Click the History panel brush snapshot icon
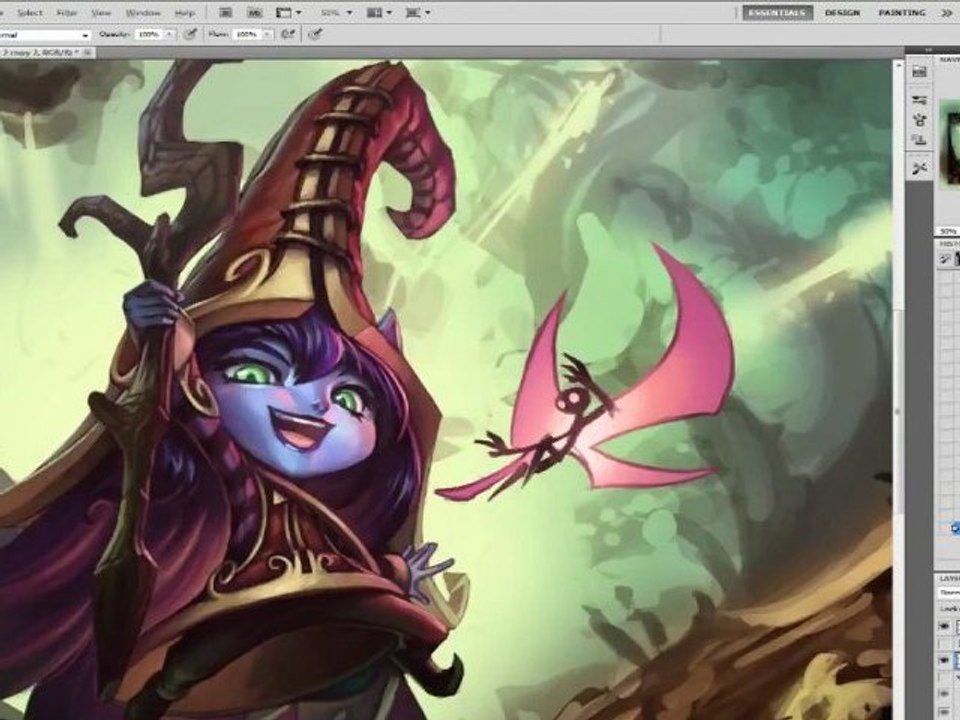The image size is (960, 720). coord(945,260)
